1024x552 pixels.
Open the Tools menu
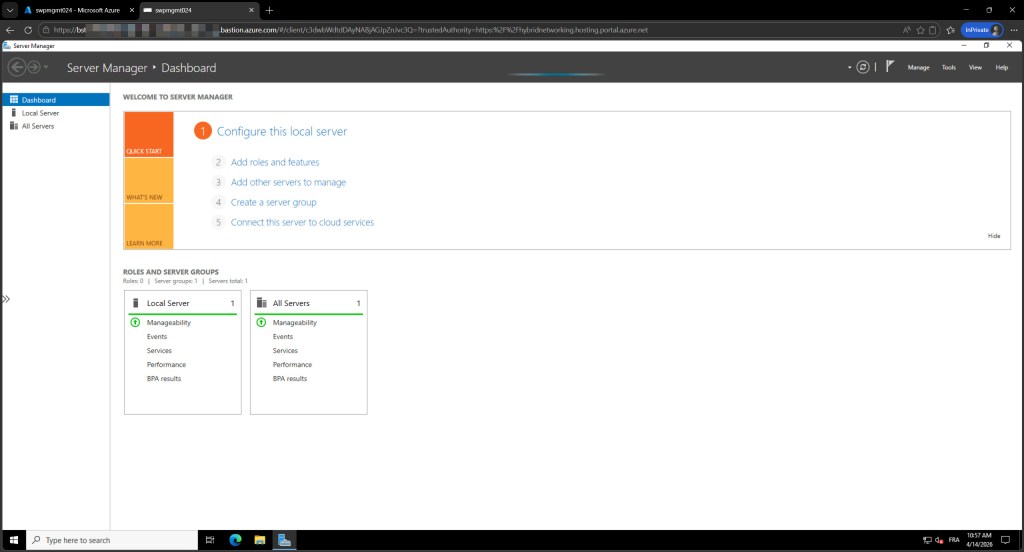pyautogui.click(x=949, y=67)
